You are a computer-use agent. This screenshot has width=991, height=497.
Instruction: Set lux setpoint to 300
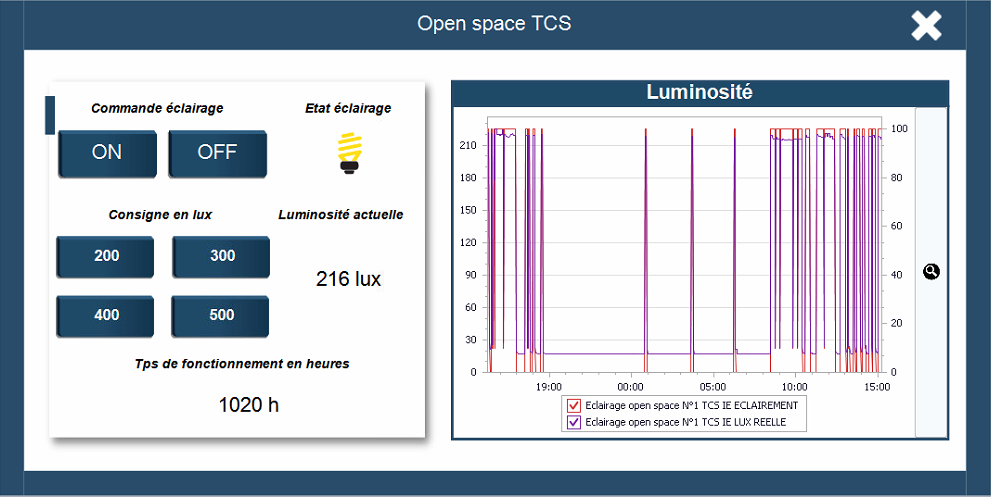point(221,257)
